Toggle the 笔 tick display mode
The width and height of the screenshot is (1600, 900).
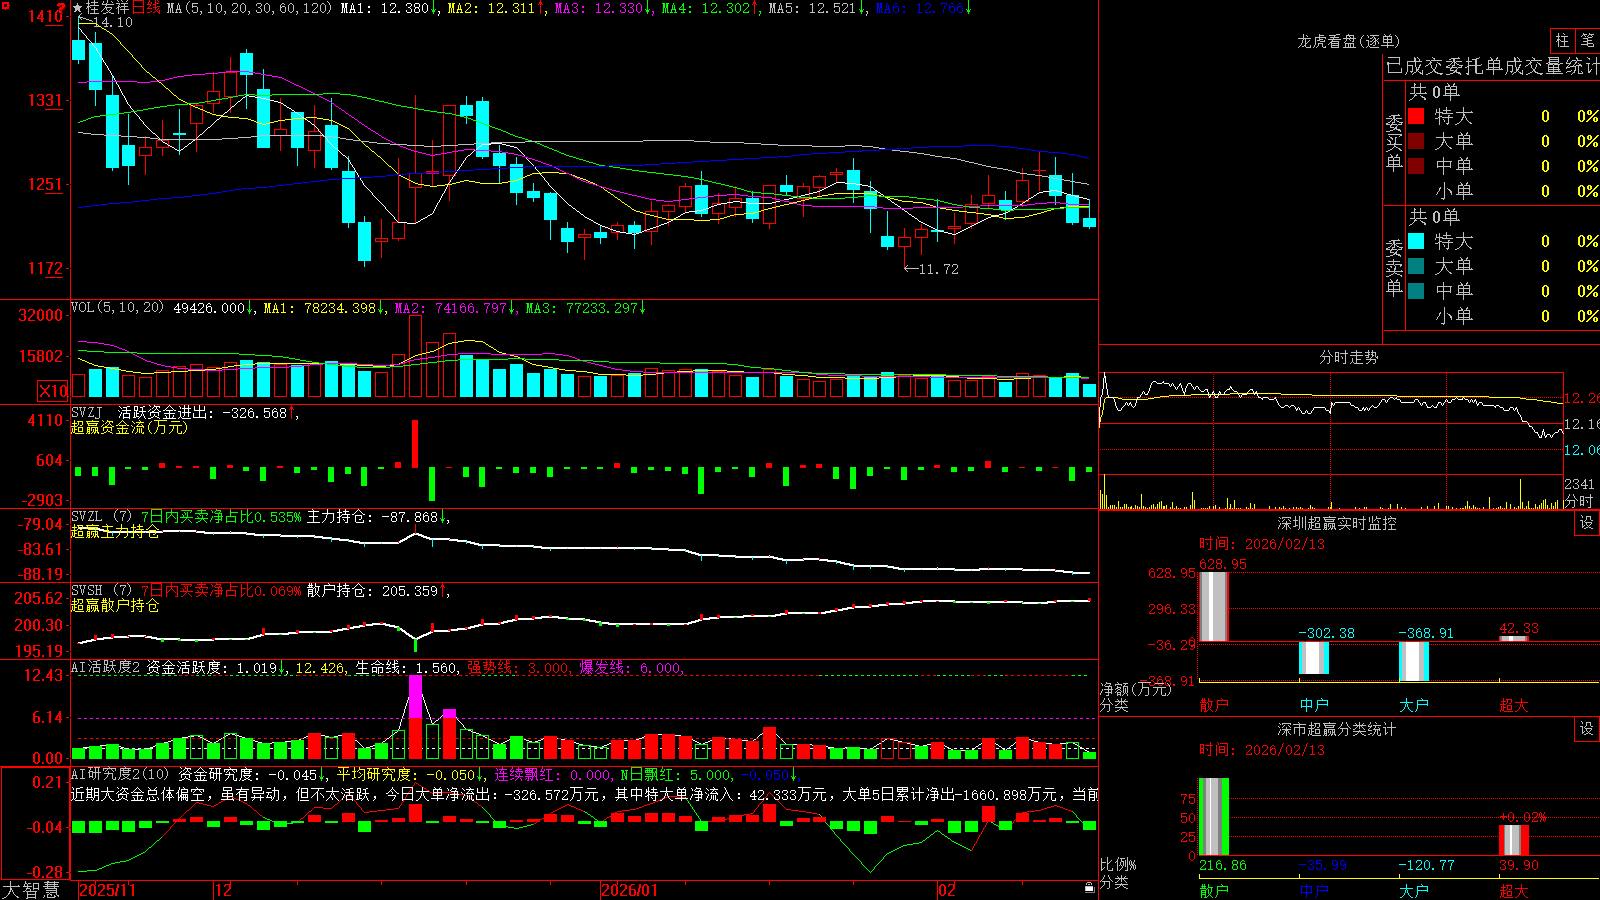point(1587,41)
